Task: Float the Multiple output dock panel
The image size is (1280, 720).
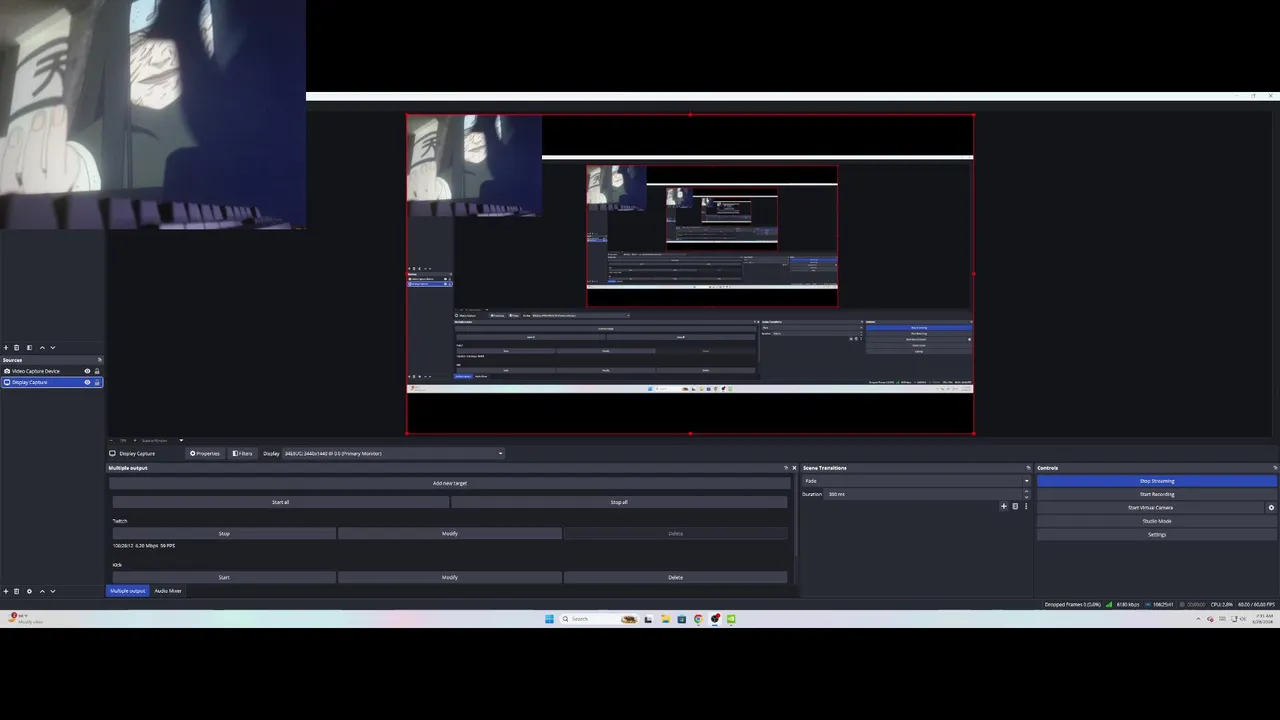Action: (786, 468)
